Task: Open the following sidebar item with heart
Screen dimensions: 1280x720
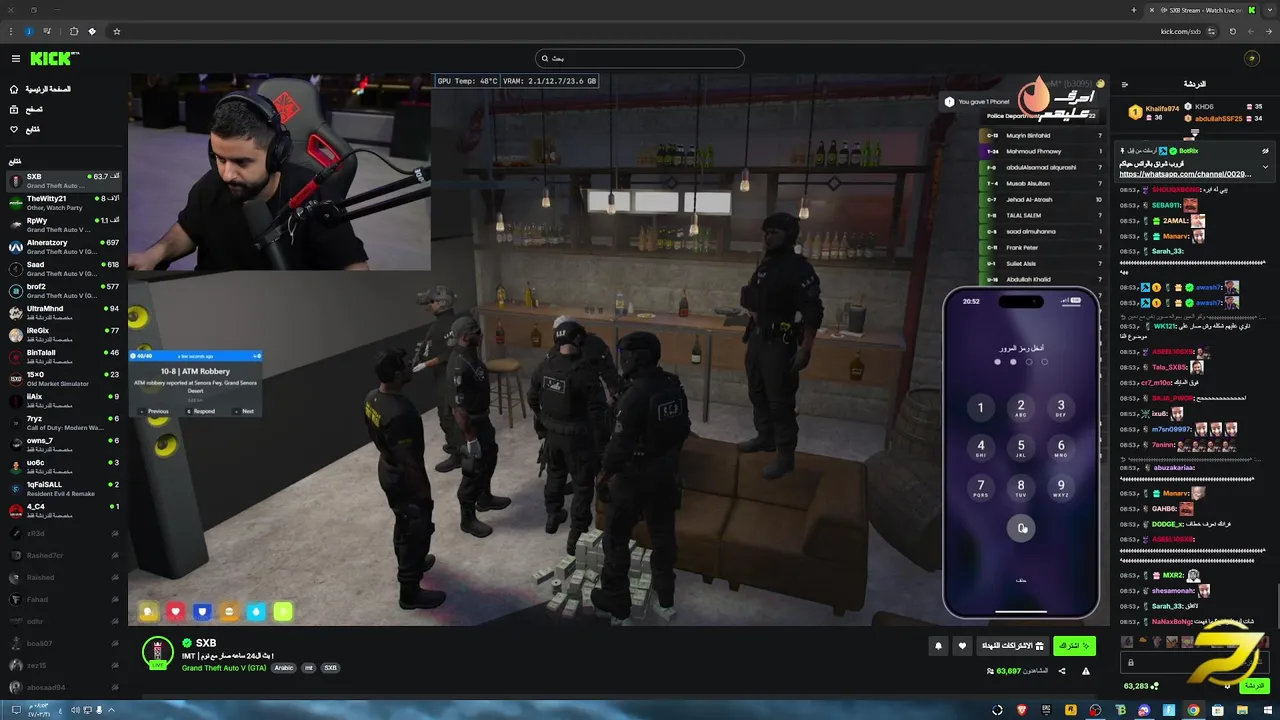Action: coord(26,129)
